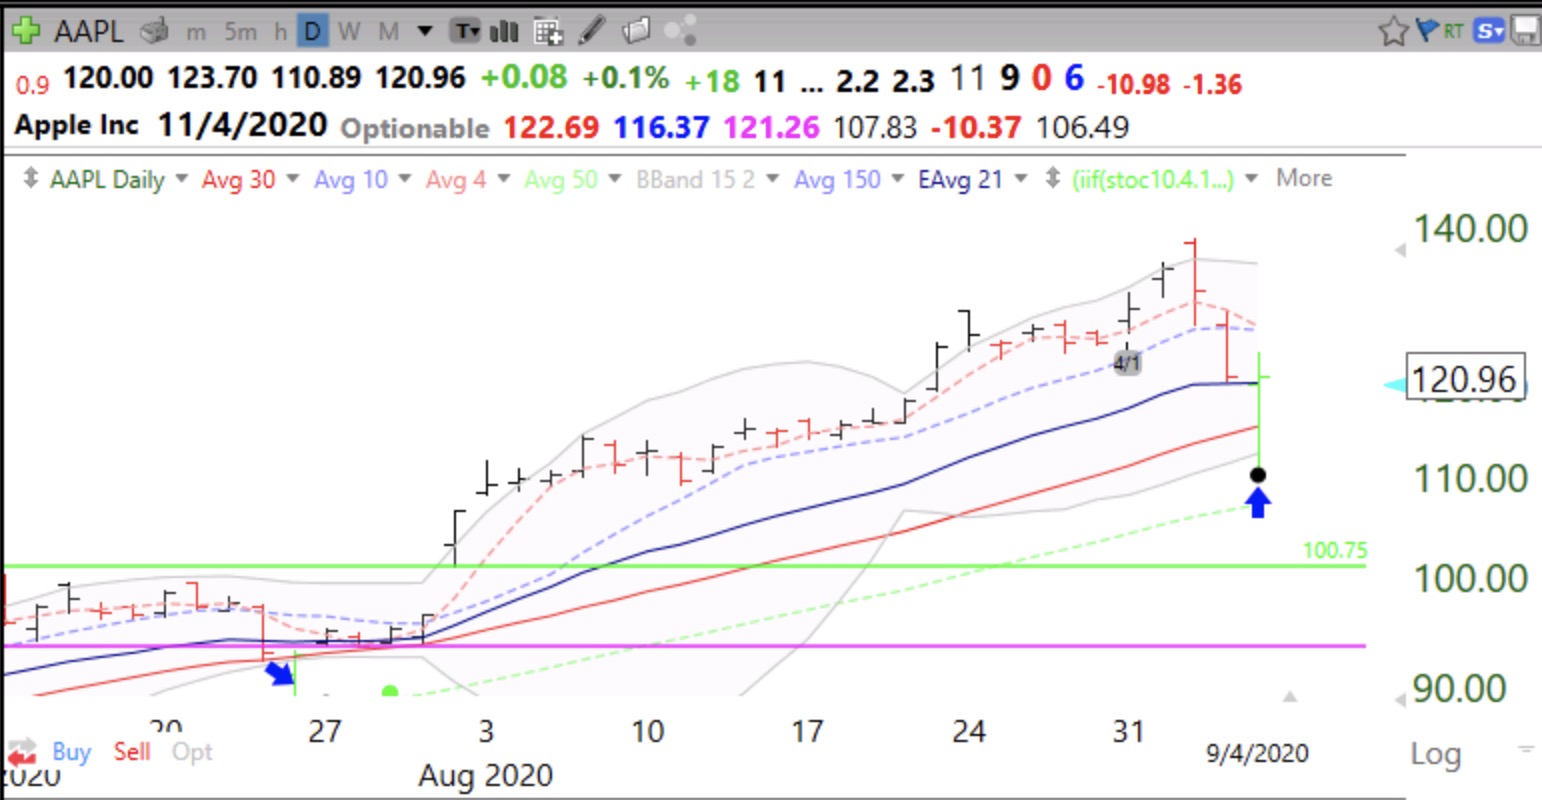The width and height of the screenshot is (1542, 800).
Task: Open the Avg 50 indicator dropdown
Action: pos(614,179)
